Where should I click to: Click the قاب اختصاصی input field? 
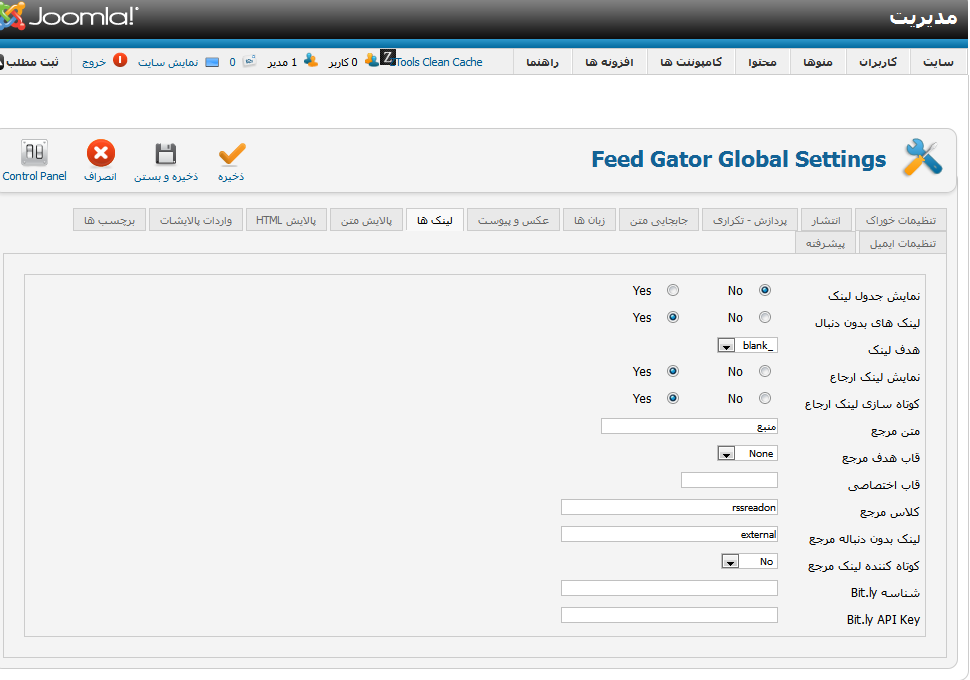click(729, 480)
